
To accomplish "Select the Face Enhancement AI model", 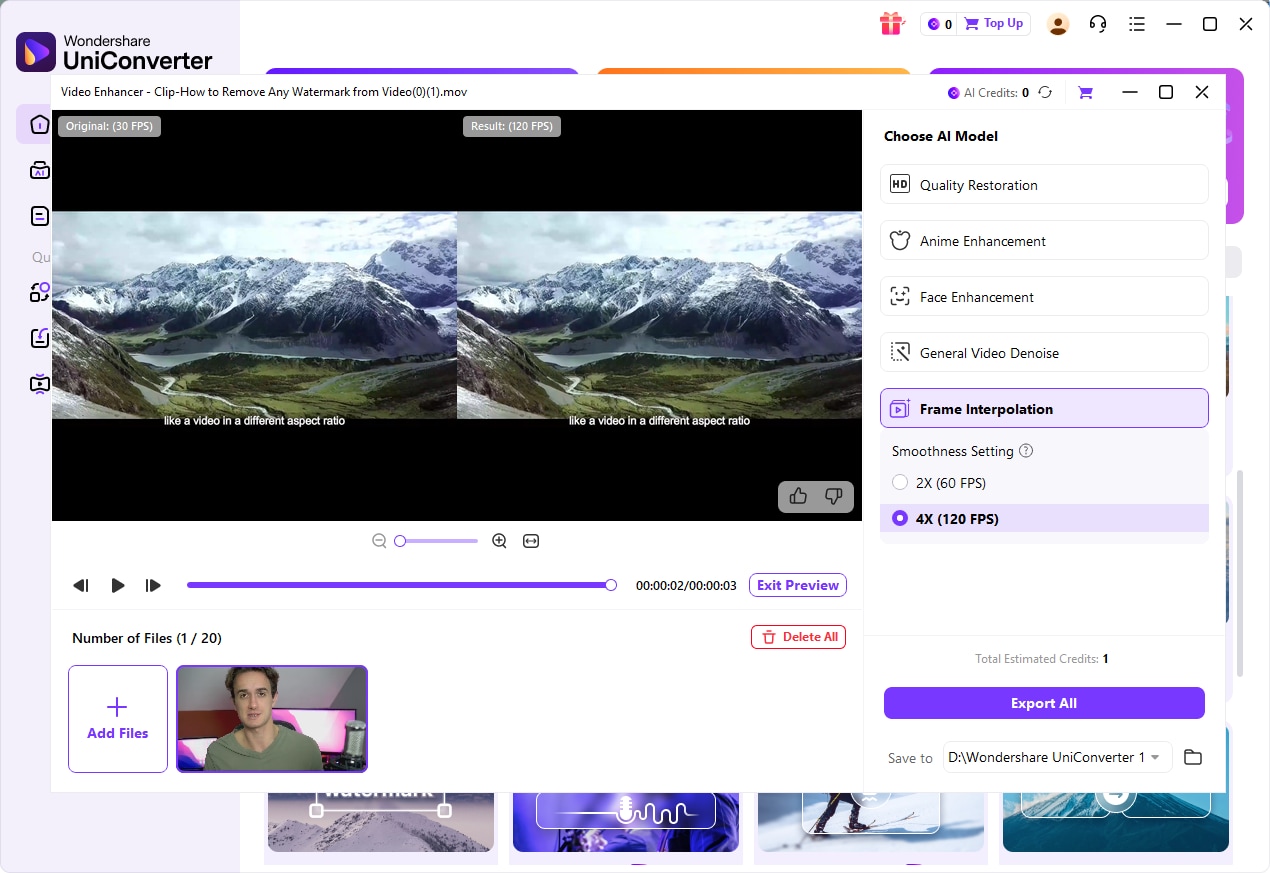I will (x=1044, y=297).
